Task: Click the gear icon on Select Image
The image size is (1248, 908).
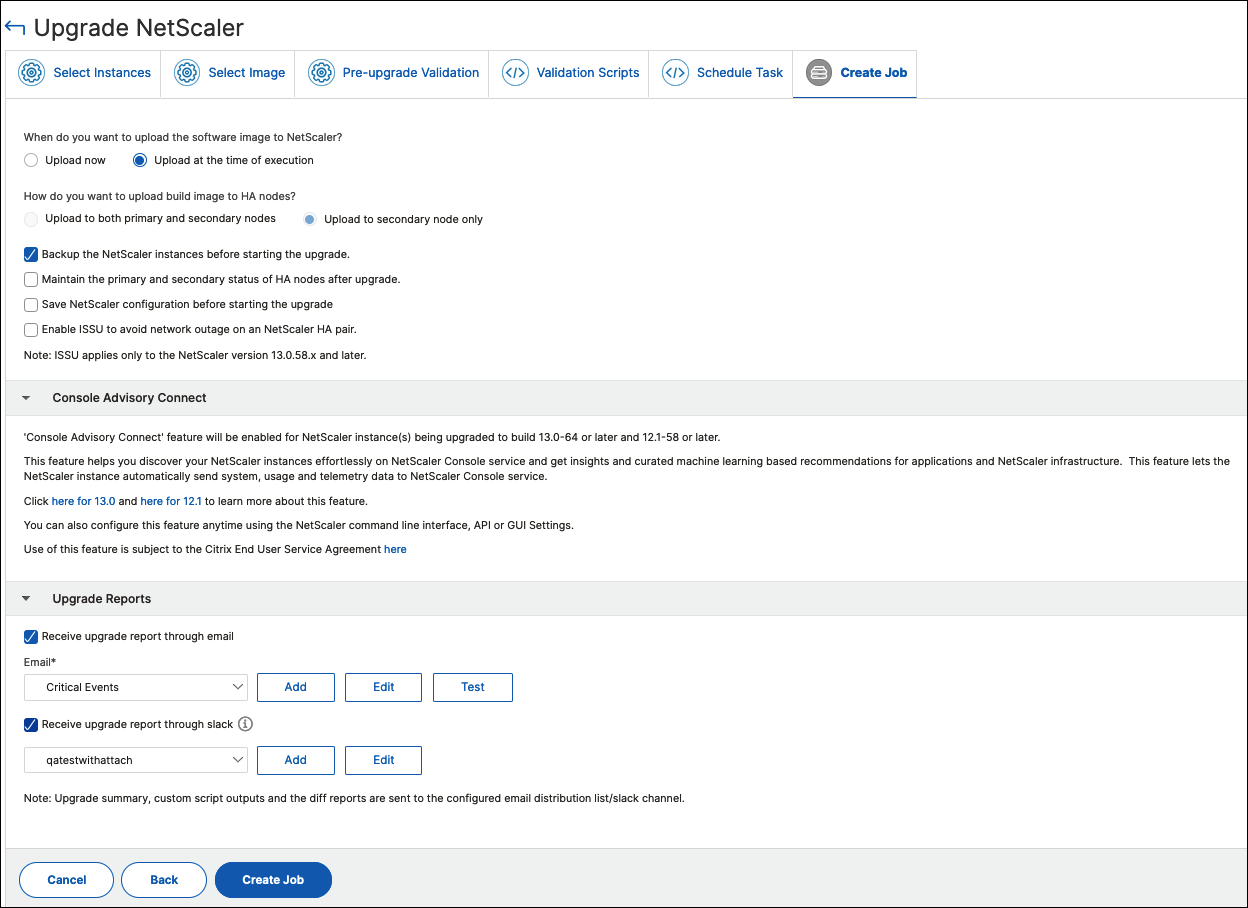Action: 187,73
